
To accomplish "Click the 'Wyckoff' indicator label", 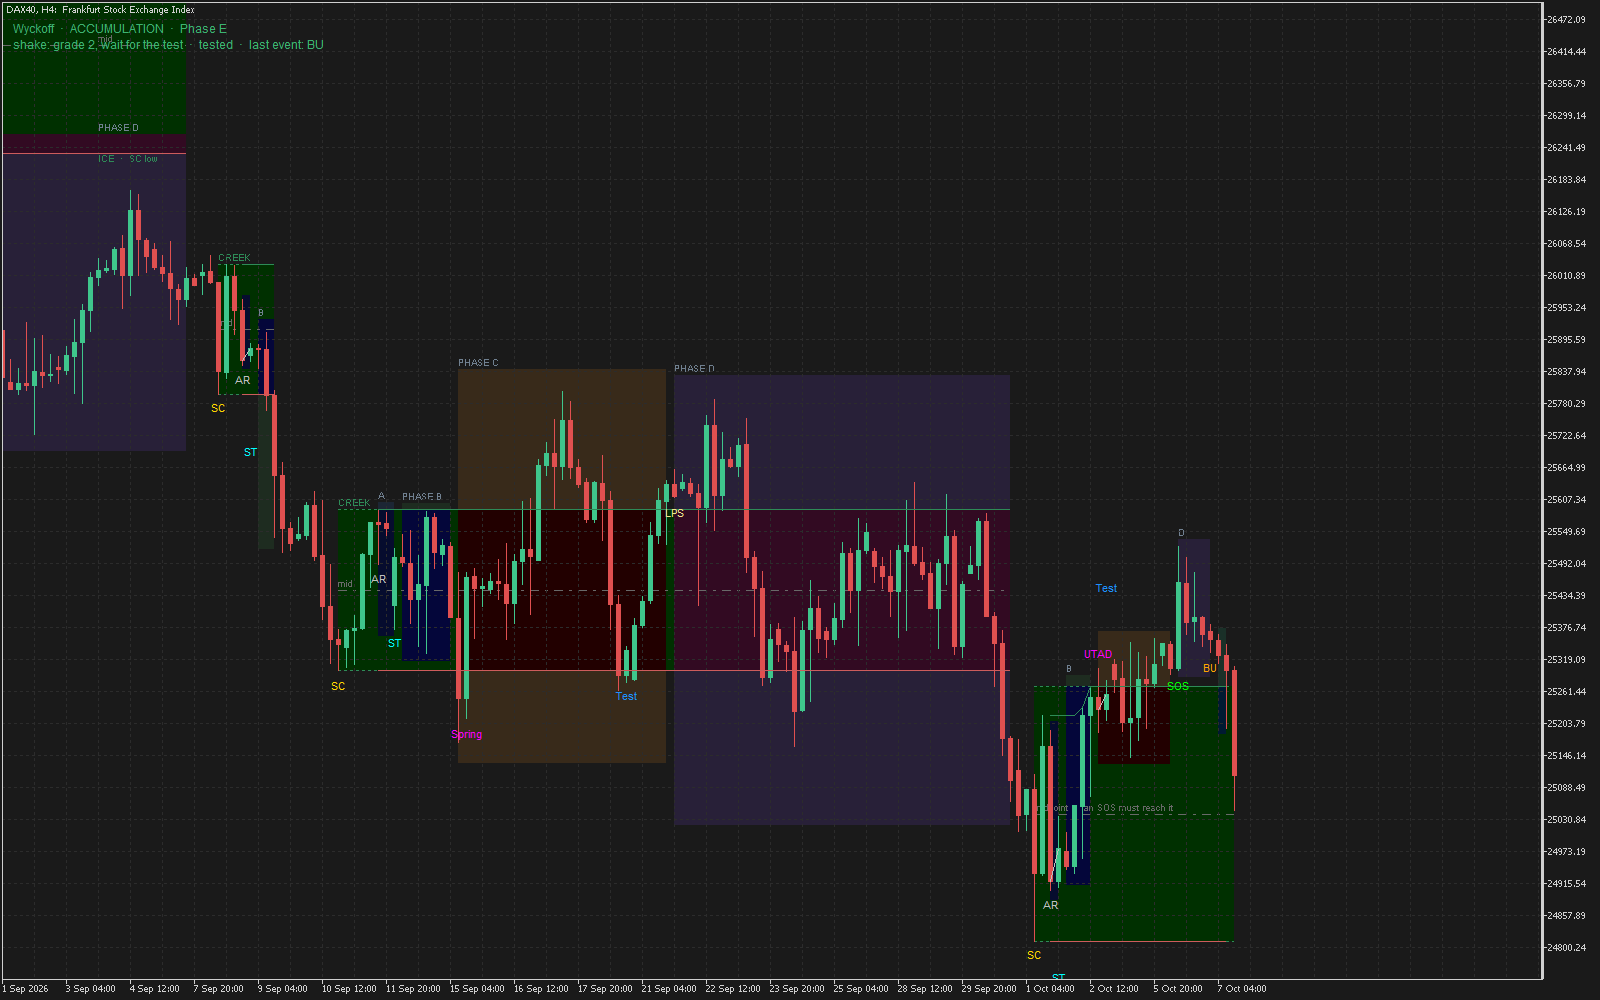I will click(x=34, y=29).
